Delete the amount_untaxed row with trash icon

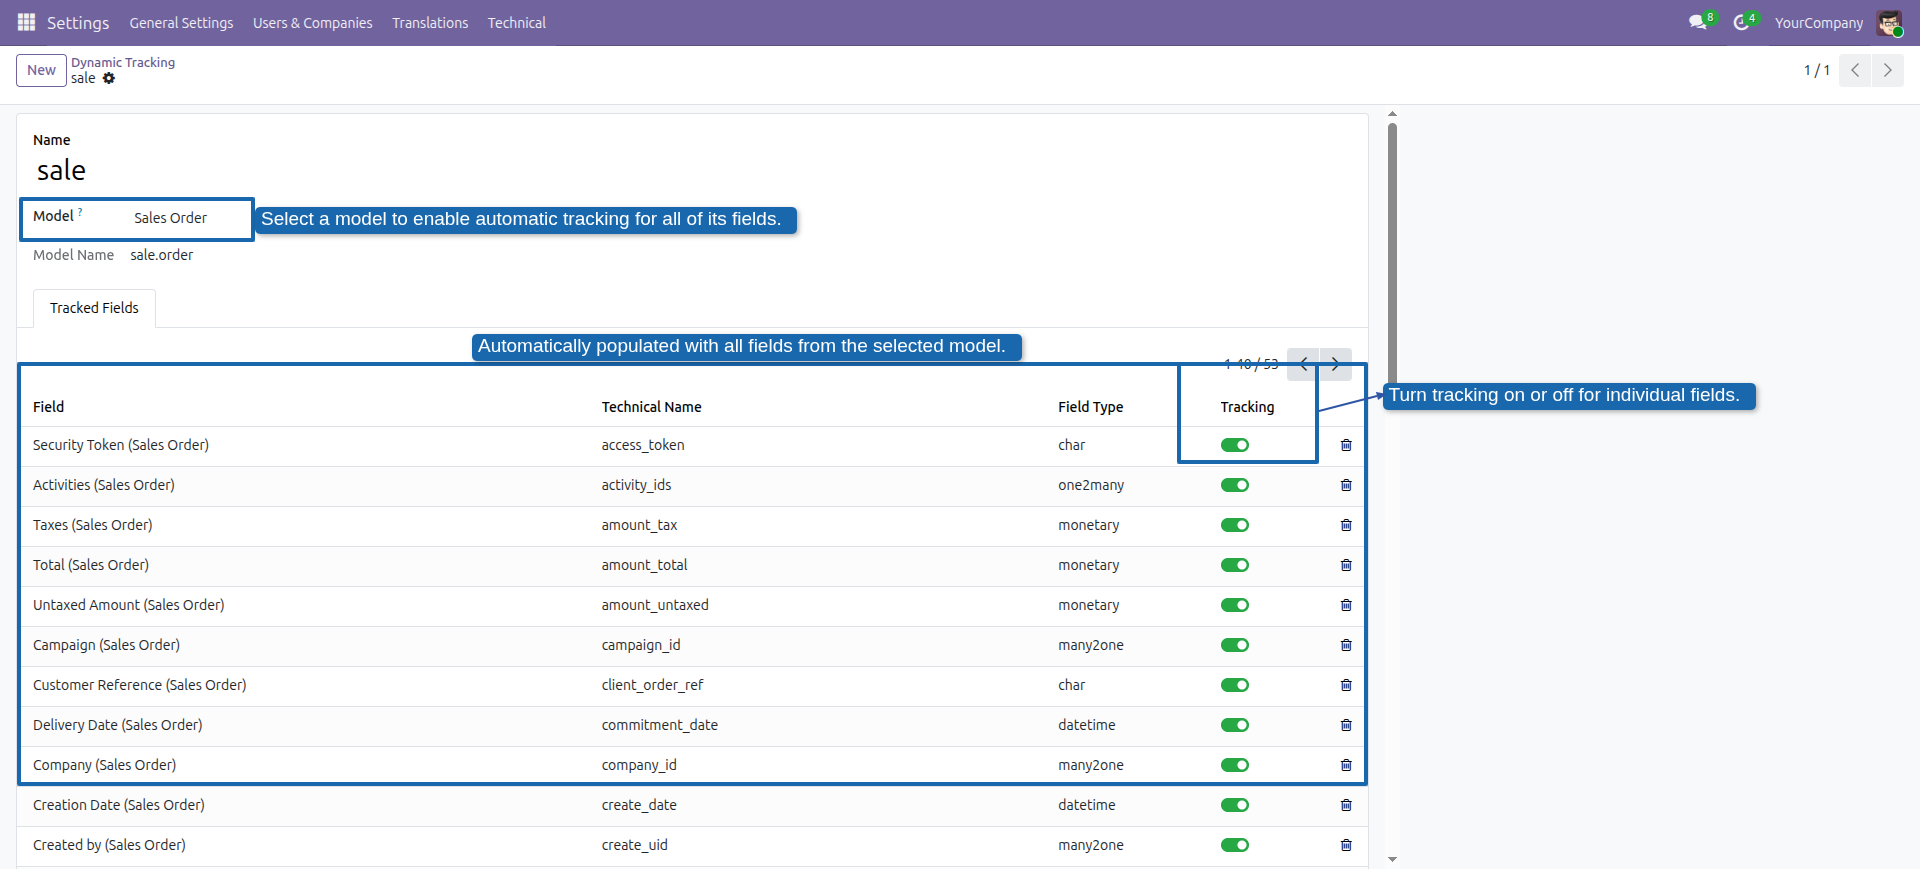click(1346, 605)
